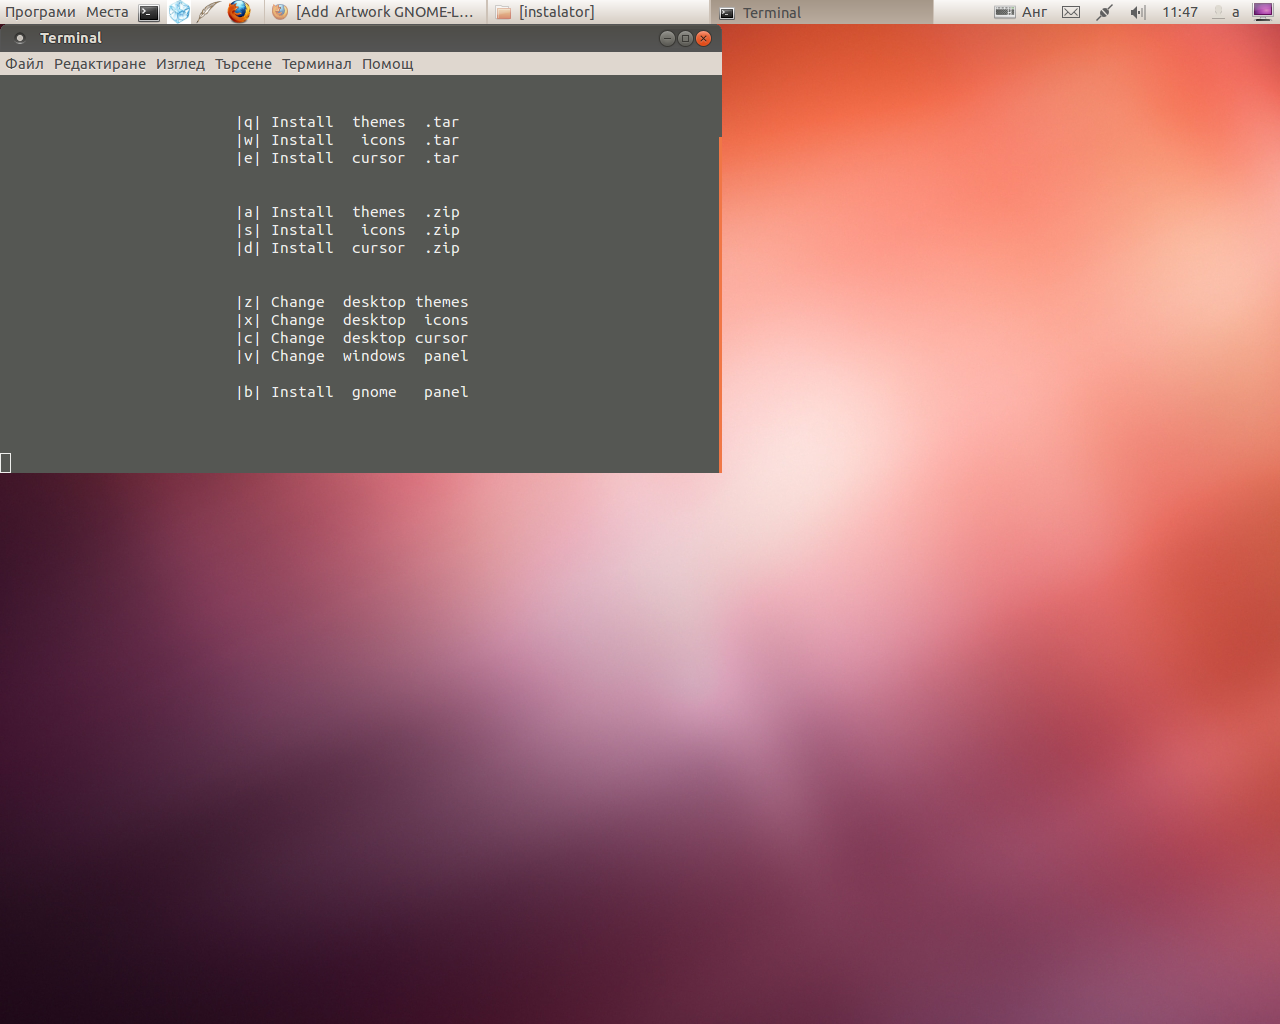The width and height of the screenshot is (1280, 1024).
Task: Change keyboard layout via Анг indicator
Action: tap(1034, 12)
